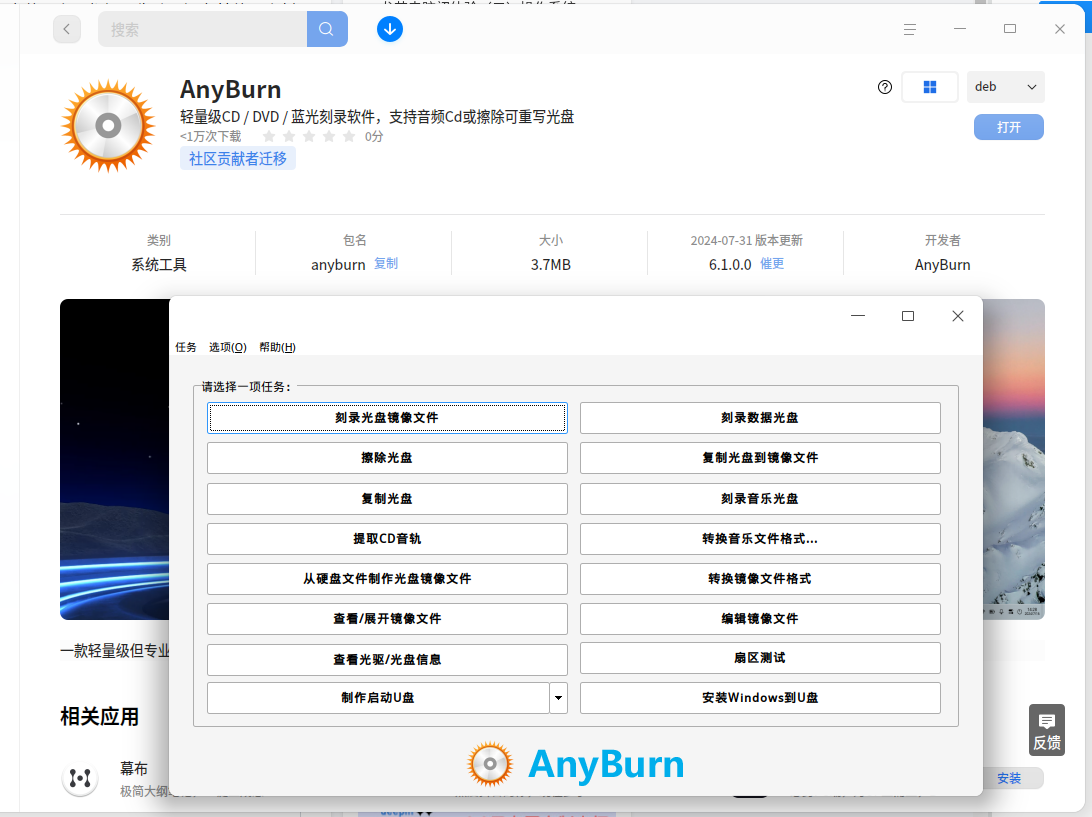Open the 帮助(H) menu in AnyBurn
The width and height of the screenshot is (1092, 817).
pyautogui.click(x=277, y=347)
